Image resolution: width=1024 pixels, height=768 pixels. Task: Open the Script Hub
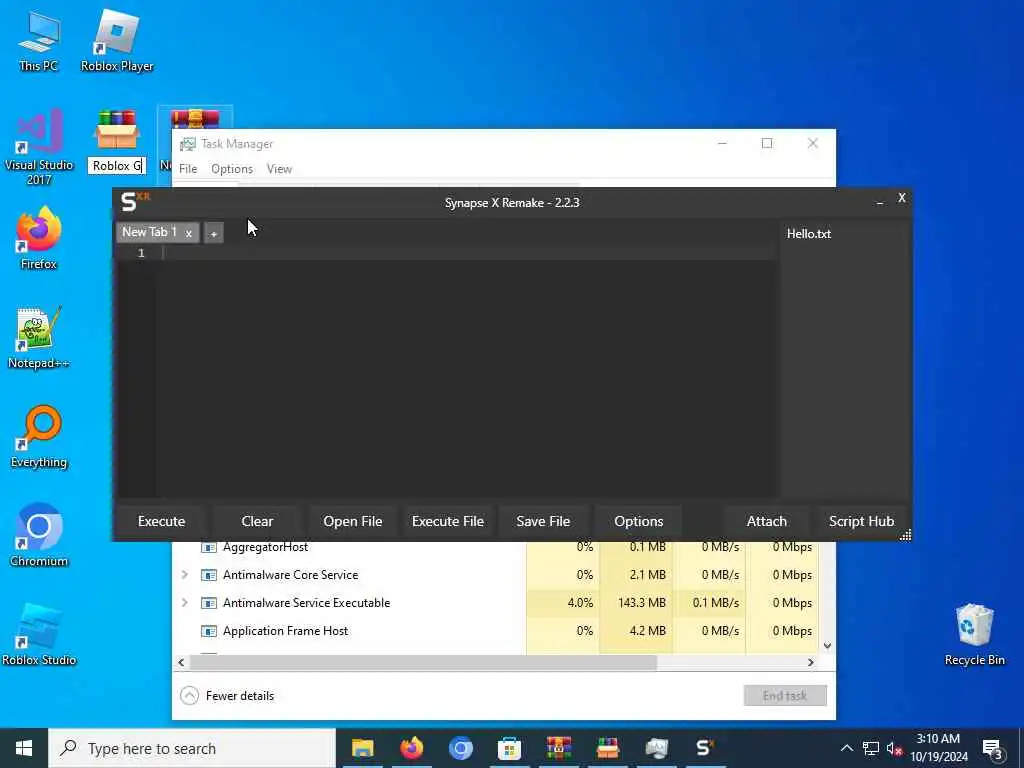pyautogui.click(x=861, y=521)
